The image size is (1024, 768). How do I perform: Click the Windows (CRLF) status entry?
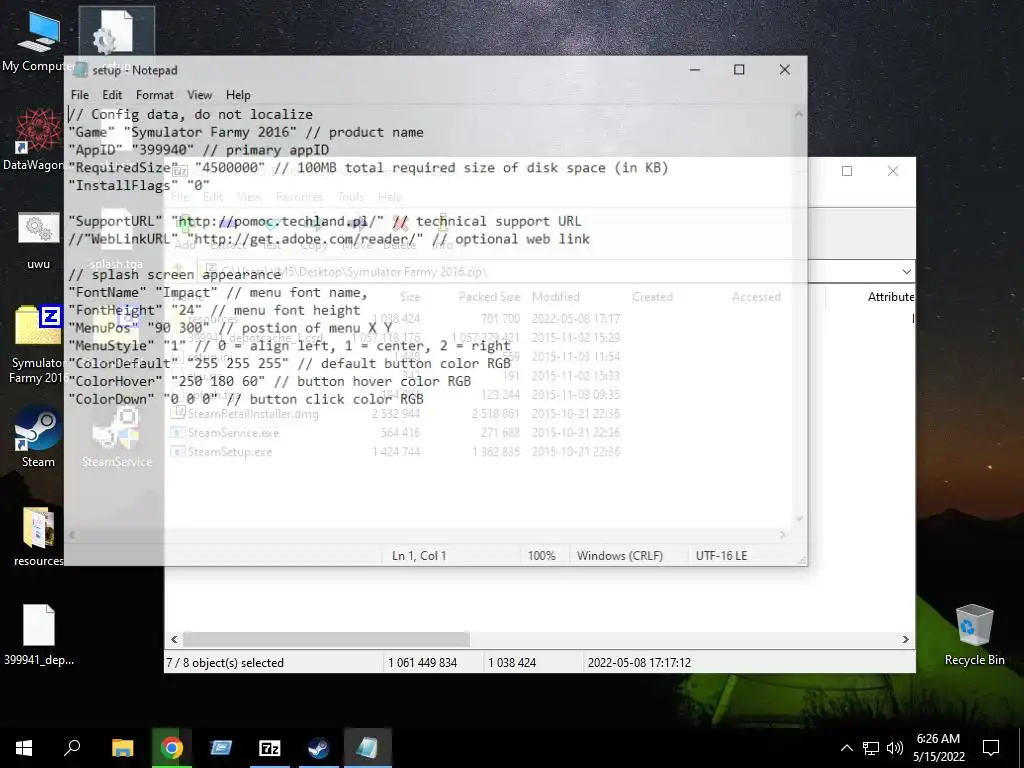[620, 556]
